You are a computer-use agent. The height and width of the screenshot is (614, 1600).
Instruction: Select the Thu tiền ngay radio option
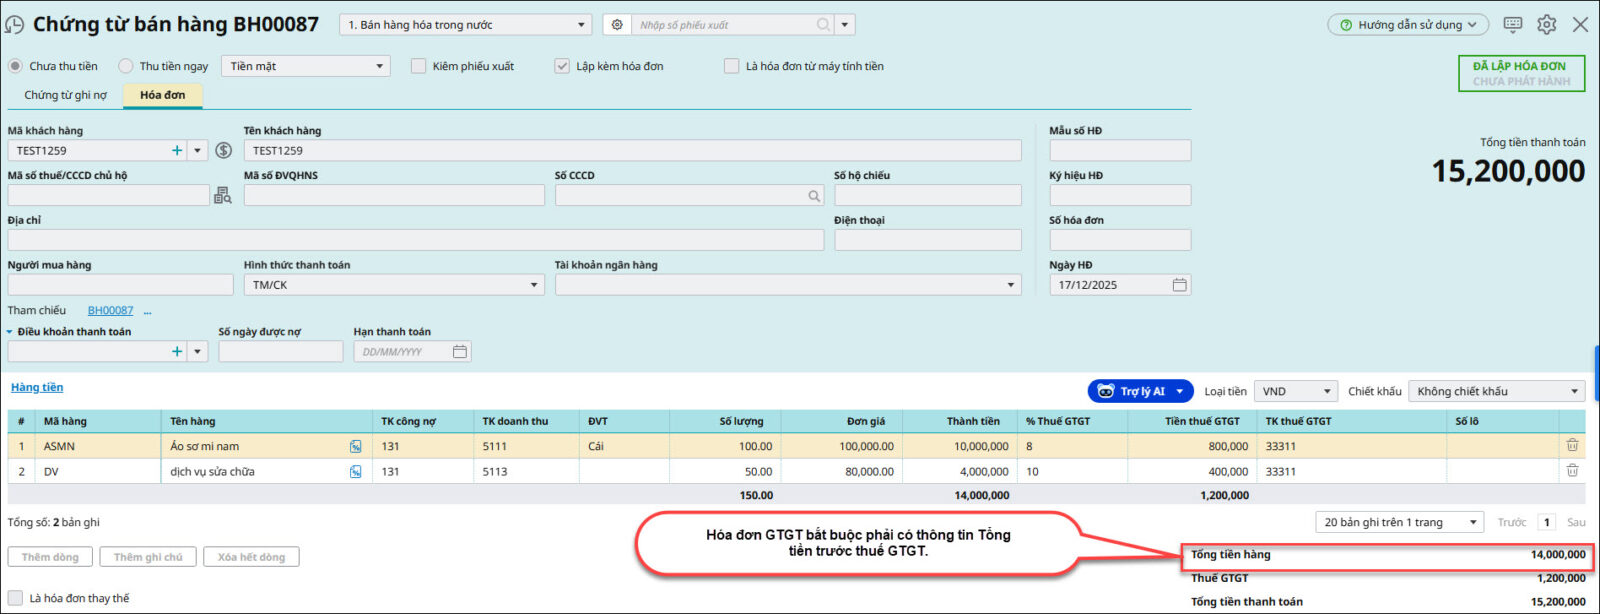(126, 66)
